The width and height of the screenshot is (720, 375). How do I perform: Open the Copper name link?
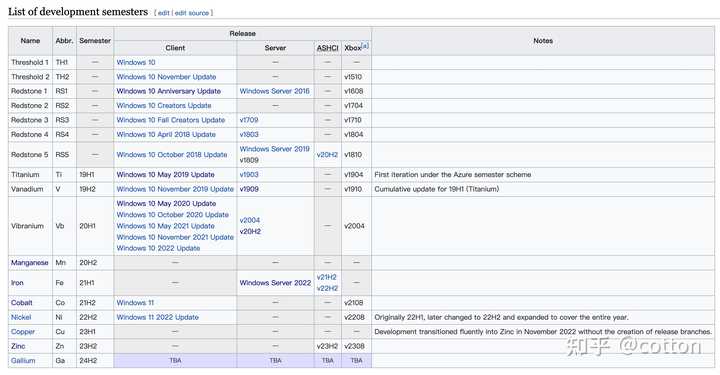(23, 331)
